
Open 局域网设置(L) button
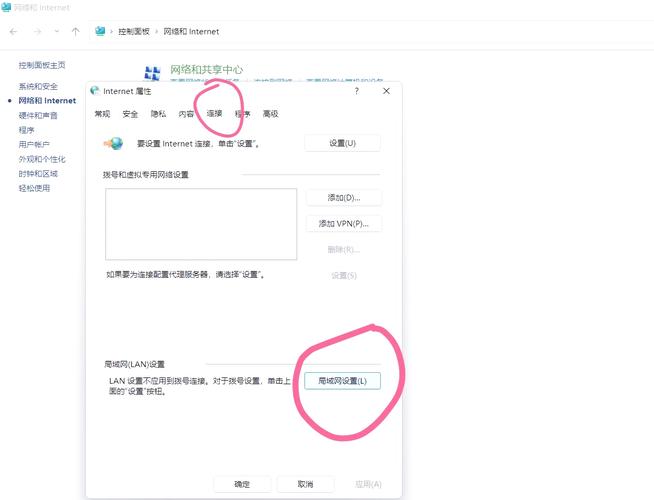click(342, 381)
